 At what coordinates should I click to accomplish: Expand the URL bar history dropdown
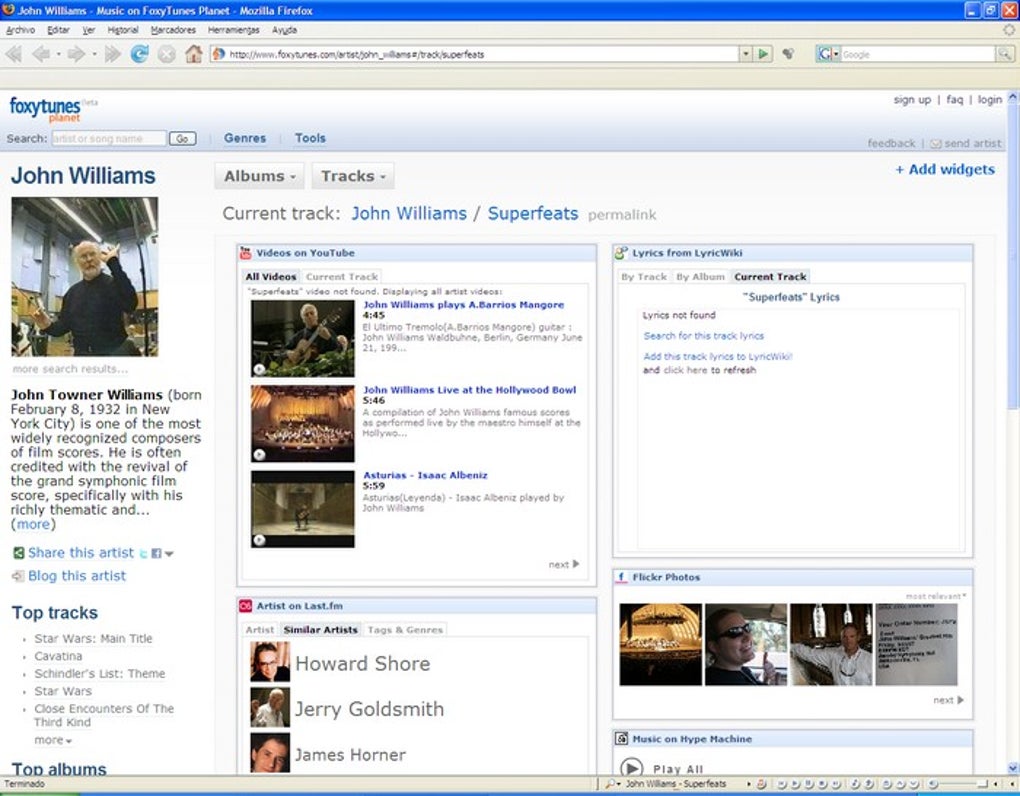click(747, 54)
